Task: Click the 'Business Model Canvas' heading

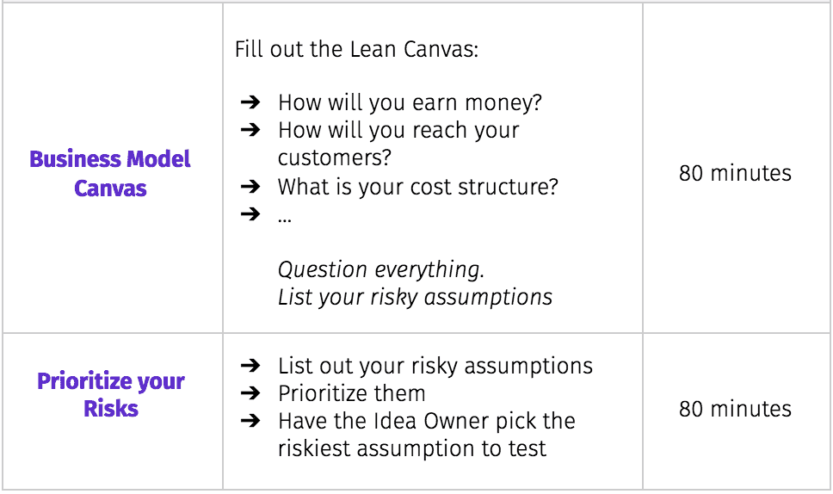Action: tap(110, 174)
